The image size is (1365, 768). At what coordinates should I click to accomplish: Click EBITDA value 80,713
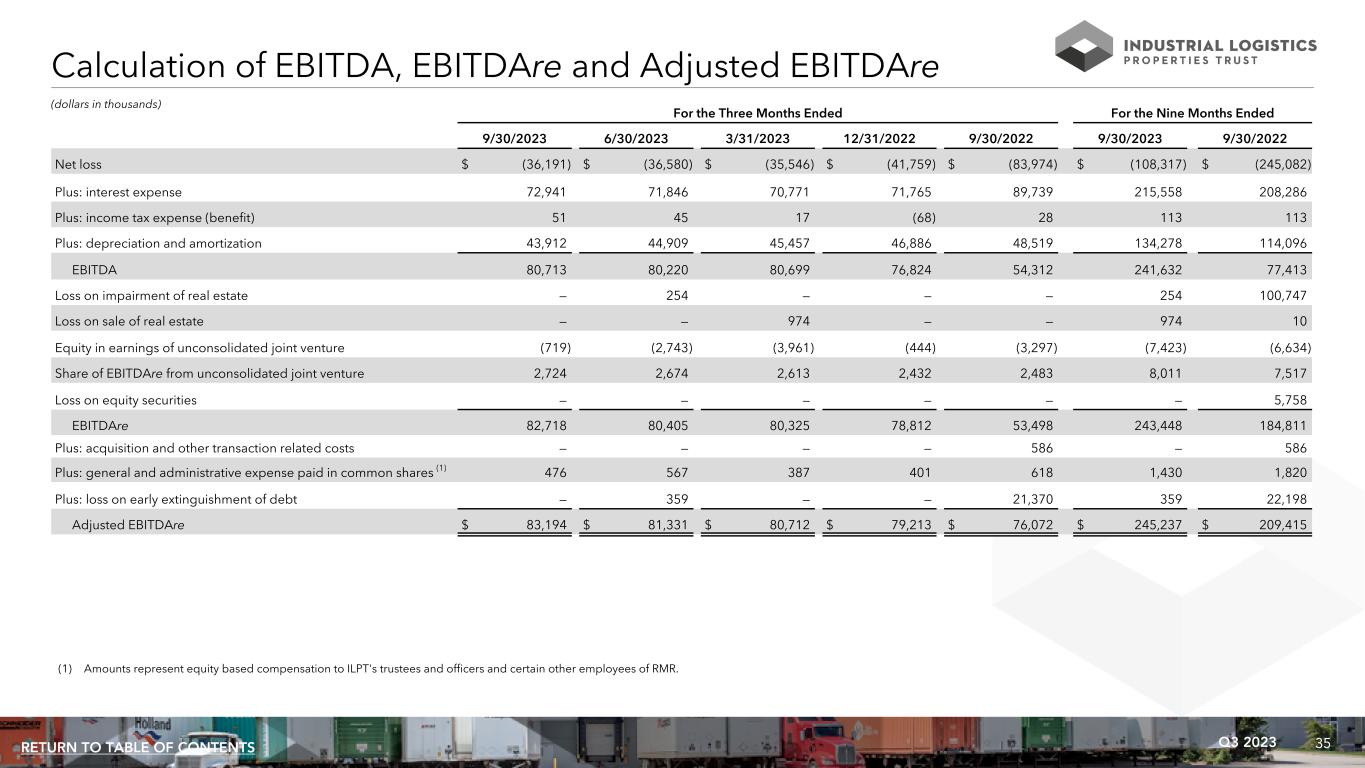pyautogui.click(x=548, y=269)
